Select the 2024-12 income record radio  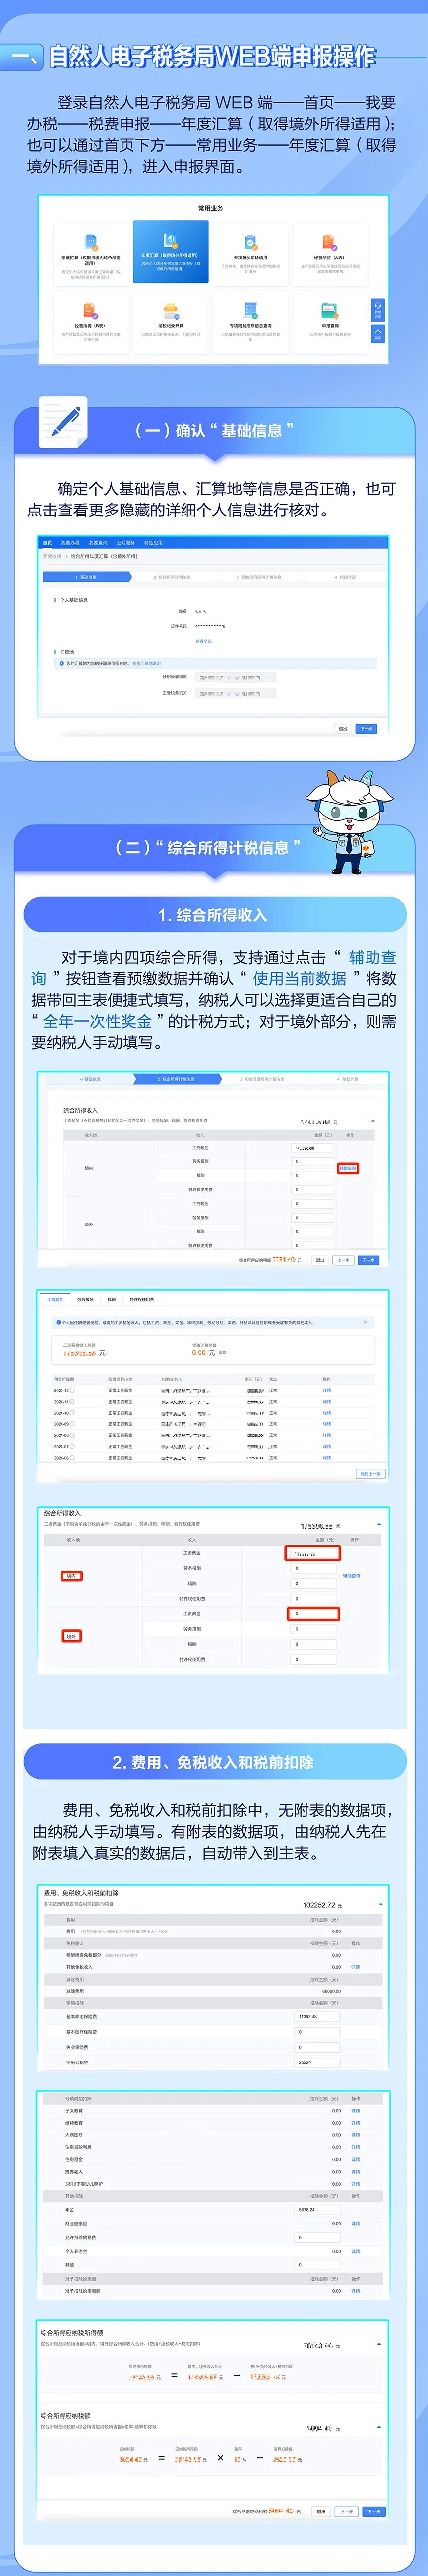tap(72, 1390)
